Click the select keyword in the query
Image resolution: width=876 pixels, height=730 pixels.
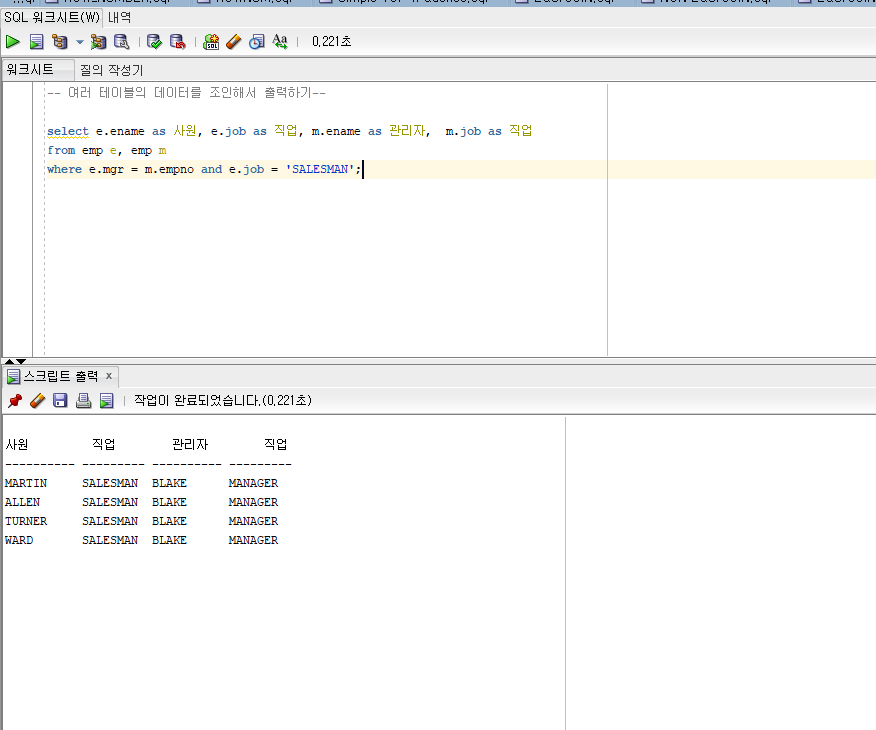(68, 131)
